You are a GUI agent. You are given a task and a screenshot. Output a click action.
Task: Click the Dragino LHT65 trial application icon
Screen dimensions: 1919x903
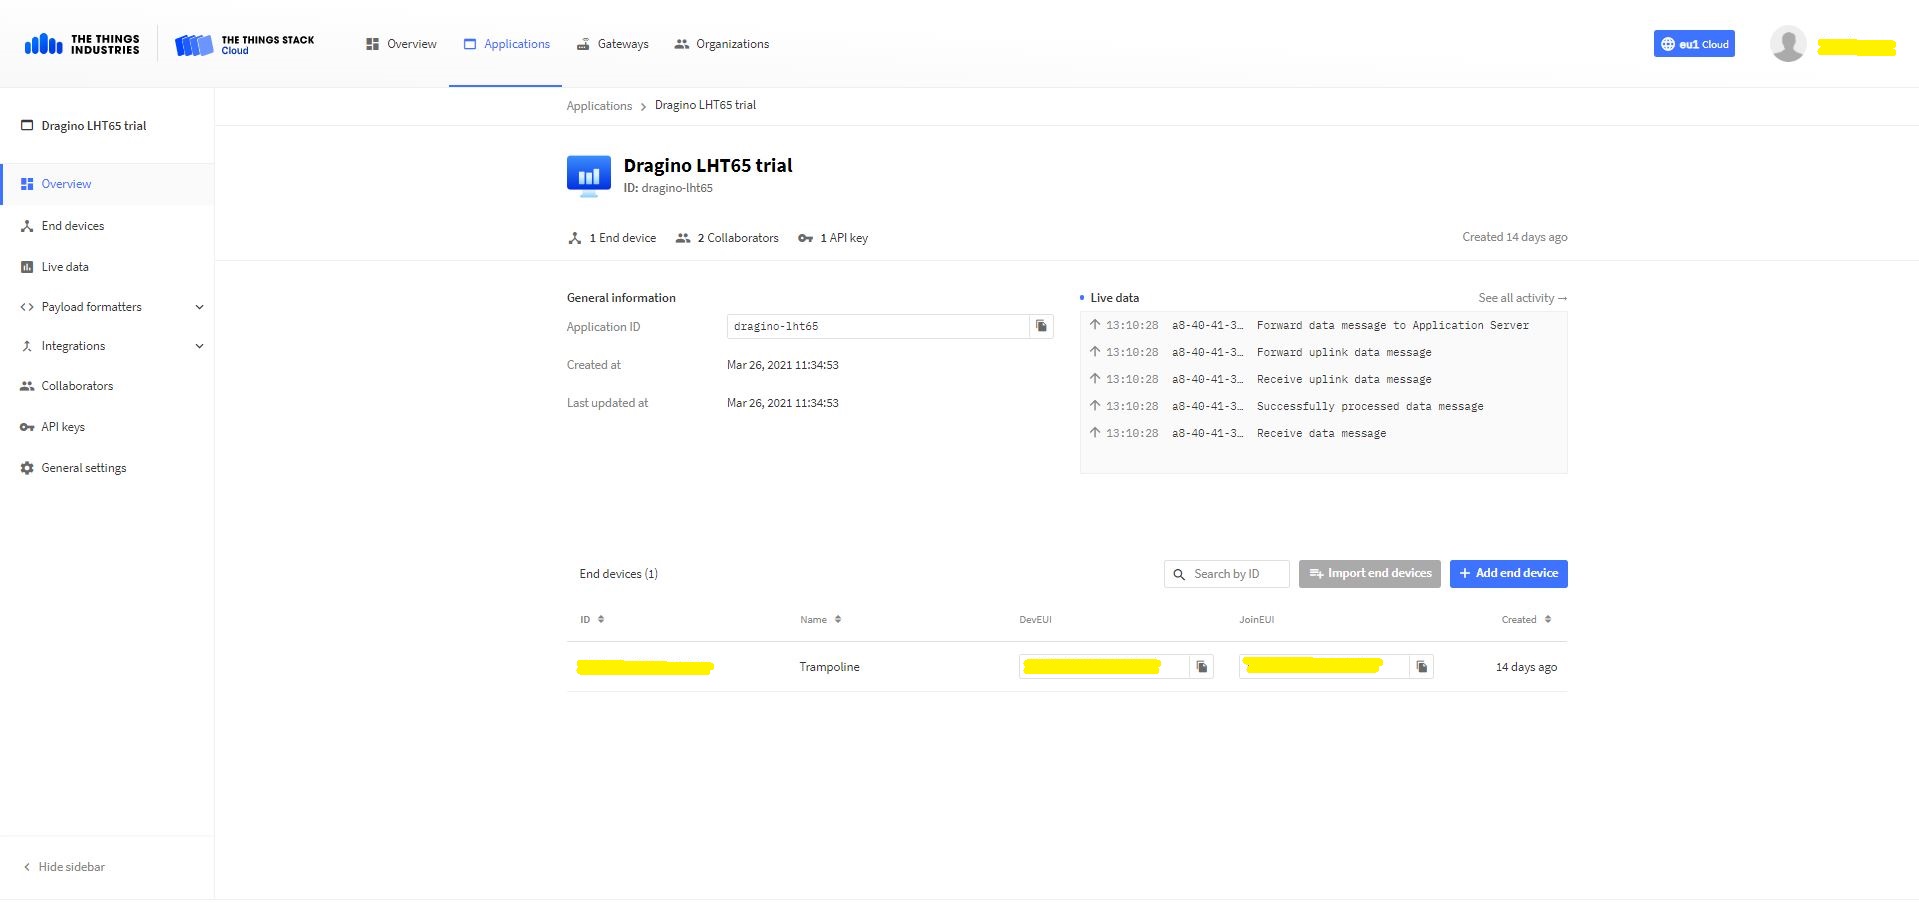[588, 176]
